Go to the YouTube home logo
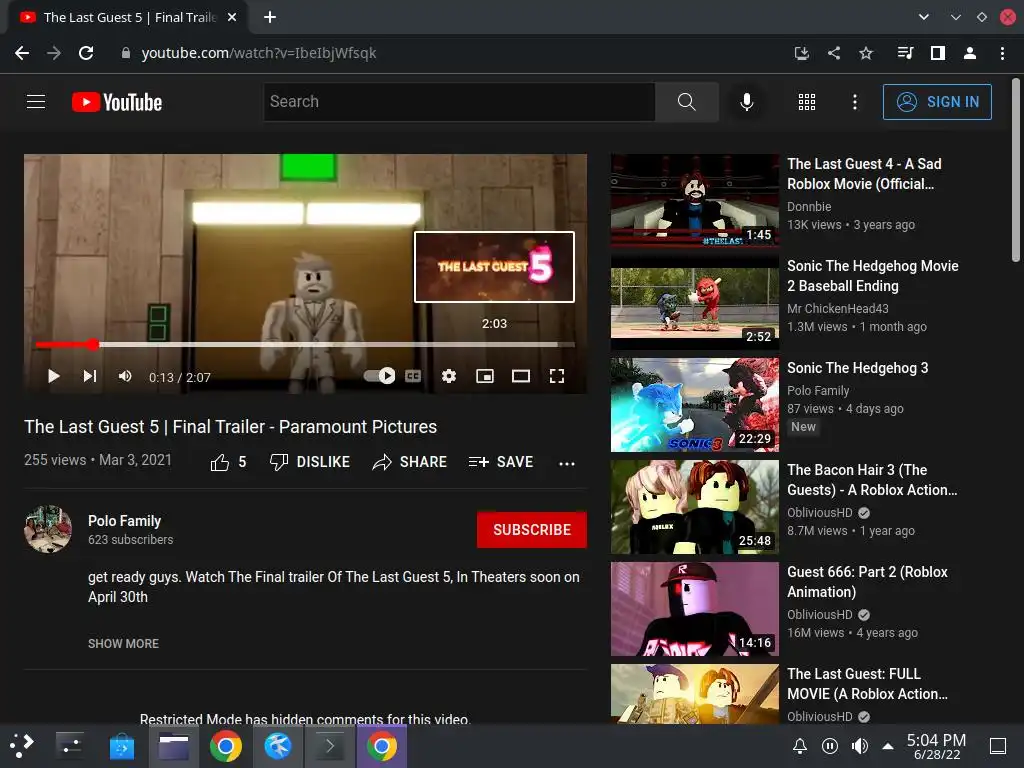1024x768 pixels. coord(117,102)
